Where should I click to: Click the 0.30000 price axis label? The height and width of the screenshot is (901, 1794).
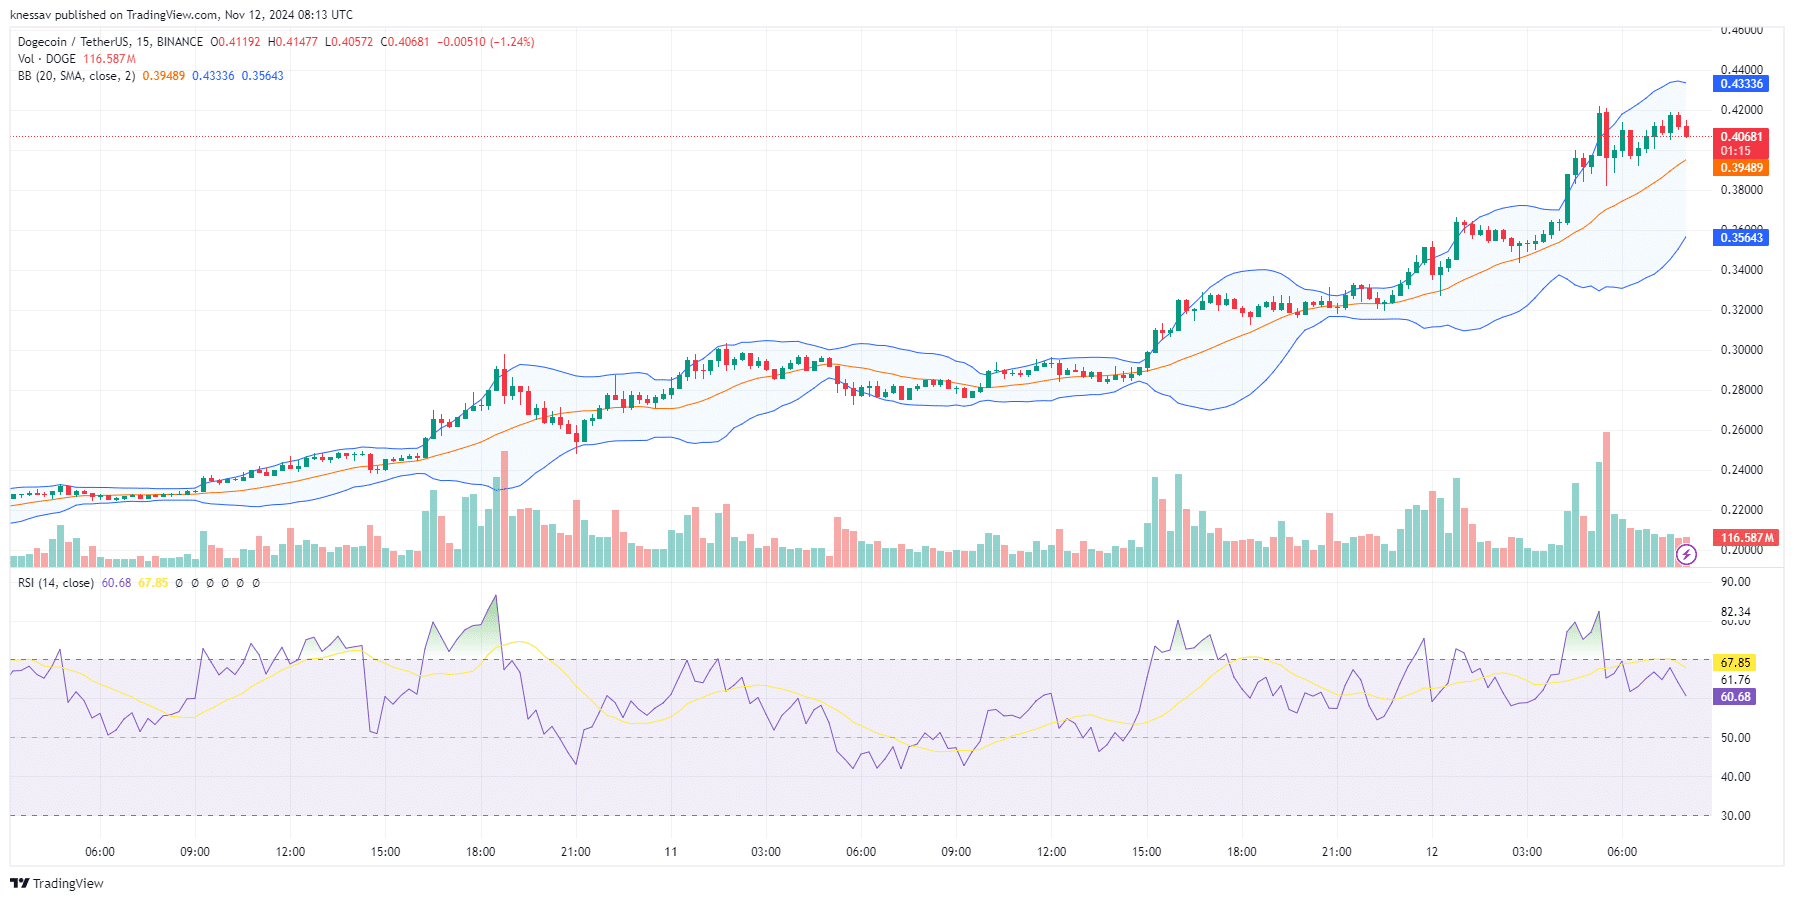[1741, 350]
